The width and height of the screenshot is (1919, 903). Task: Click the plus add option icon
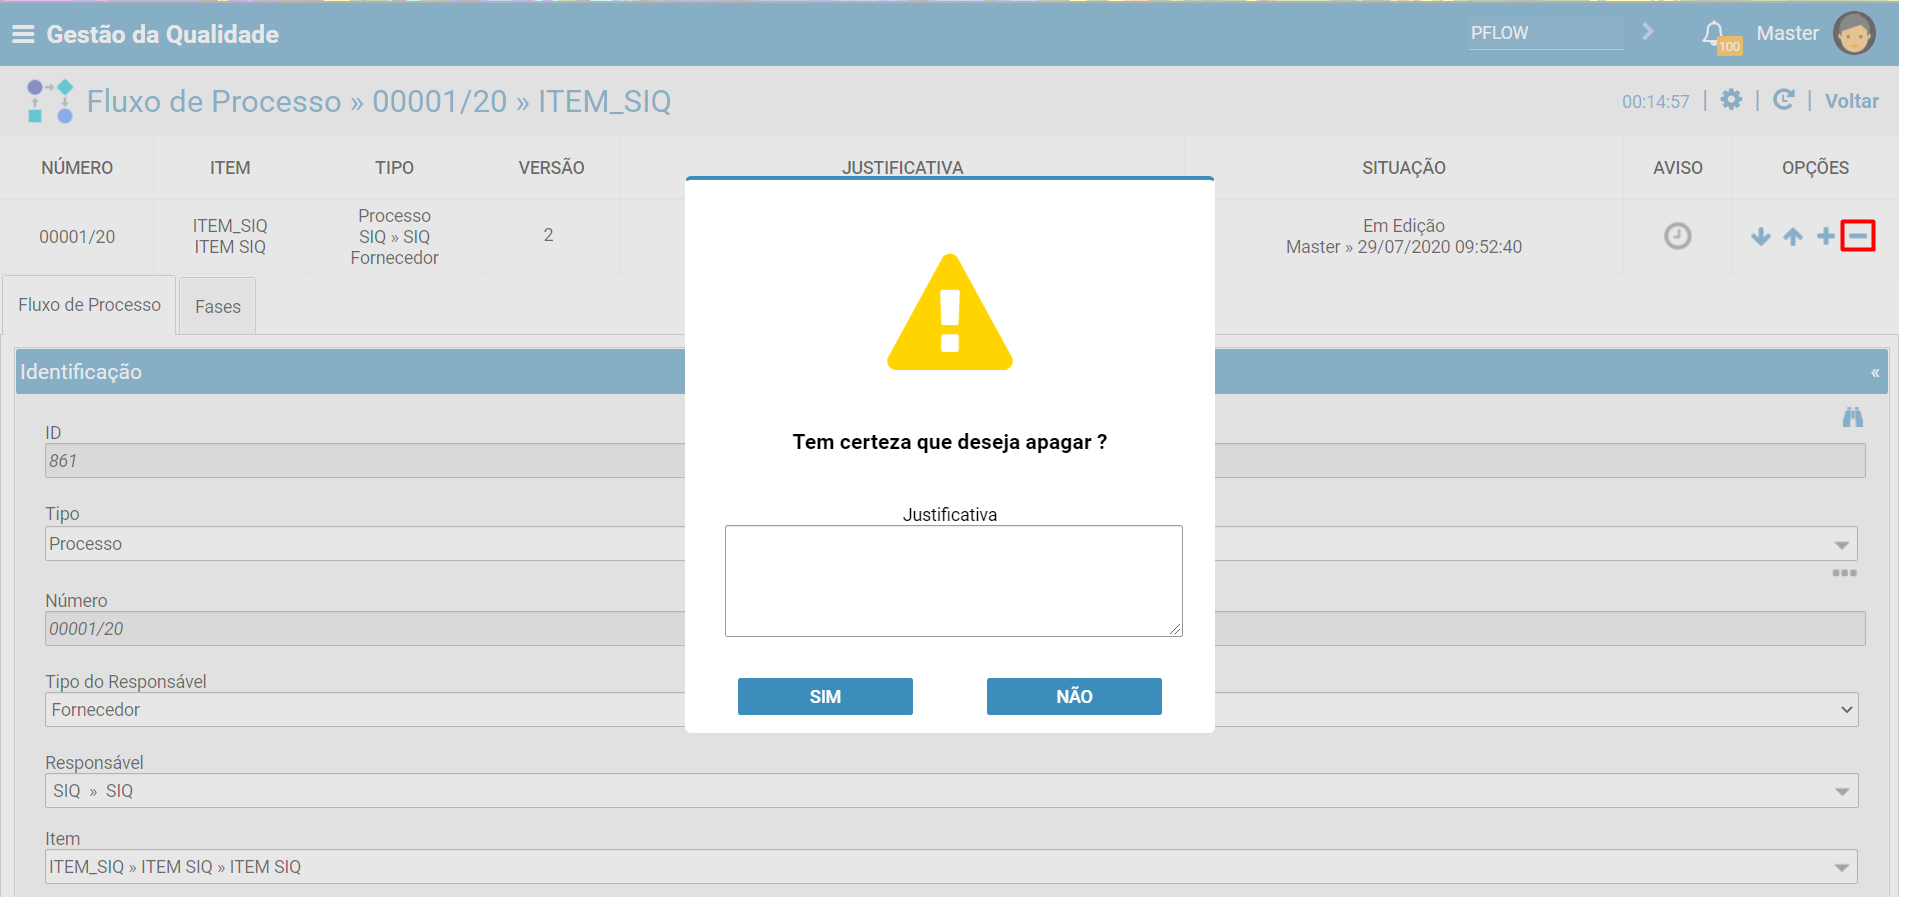coord(1826,236)
